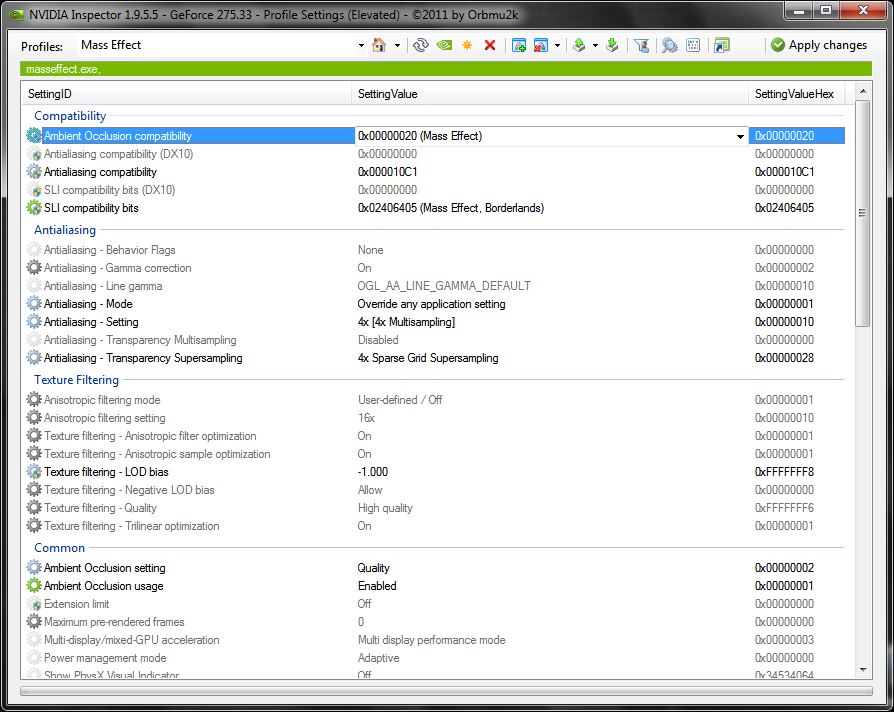Image resolution: width=894 pixels, height=712 pixels.
Task: Click the Antialiasing group header
Action: click(65, 230)
